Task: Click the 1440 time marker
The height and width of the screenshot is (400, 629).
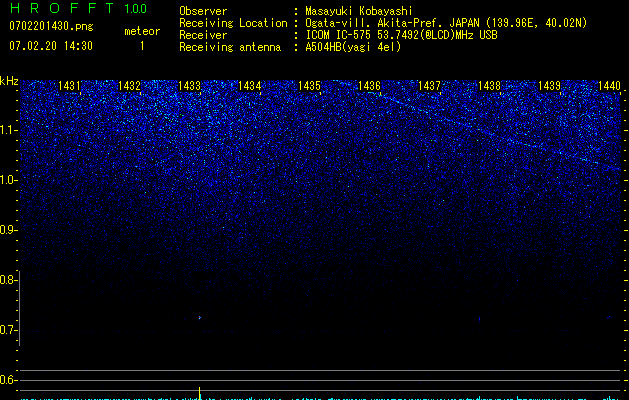Action: (x=609, y=85)
